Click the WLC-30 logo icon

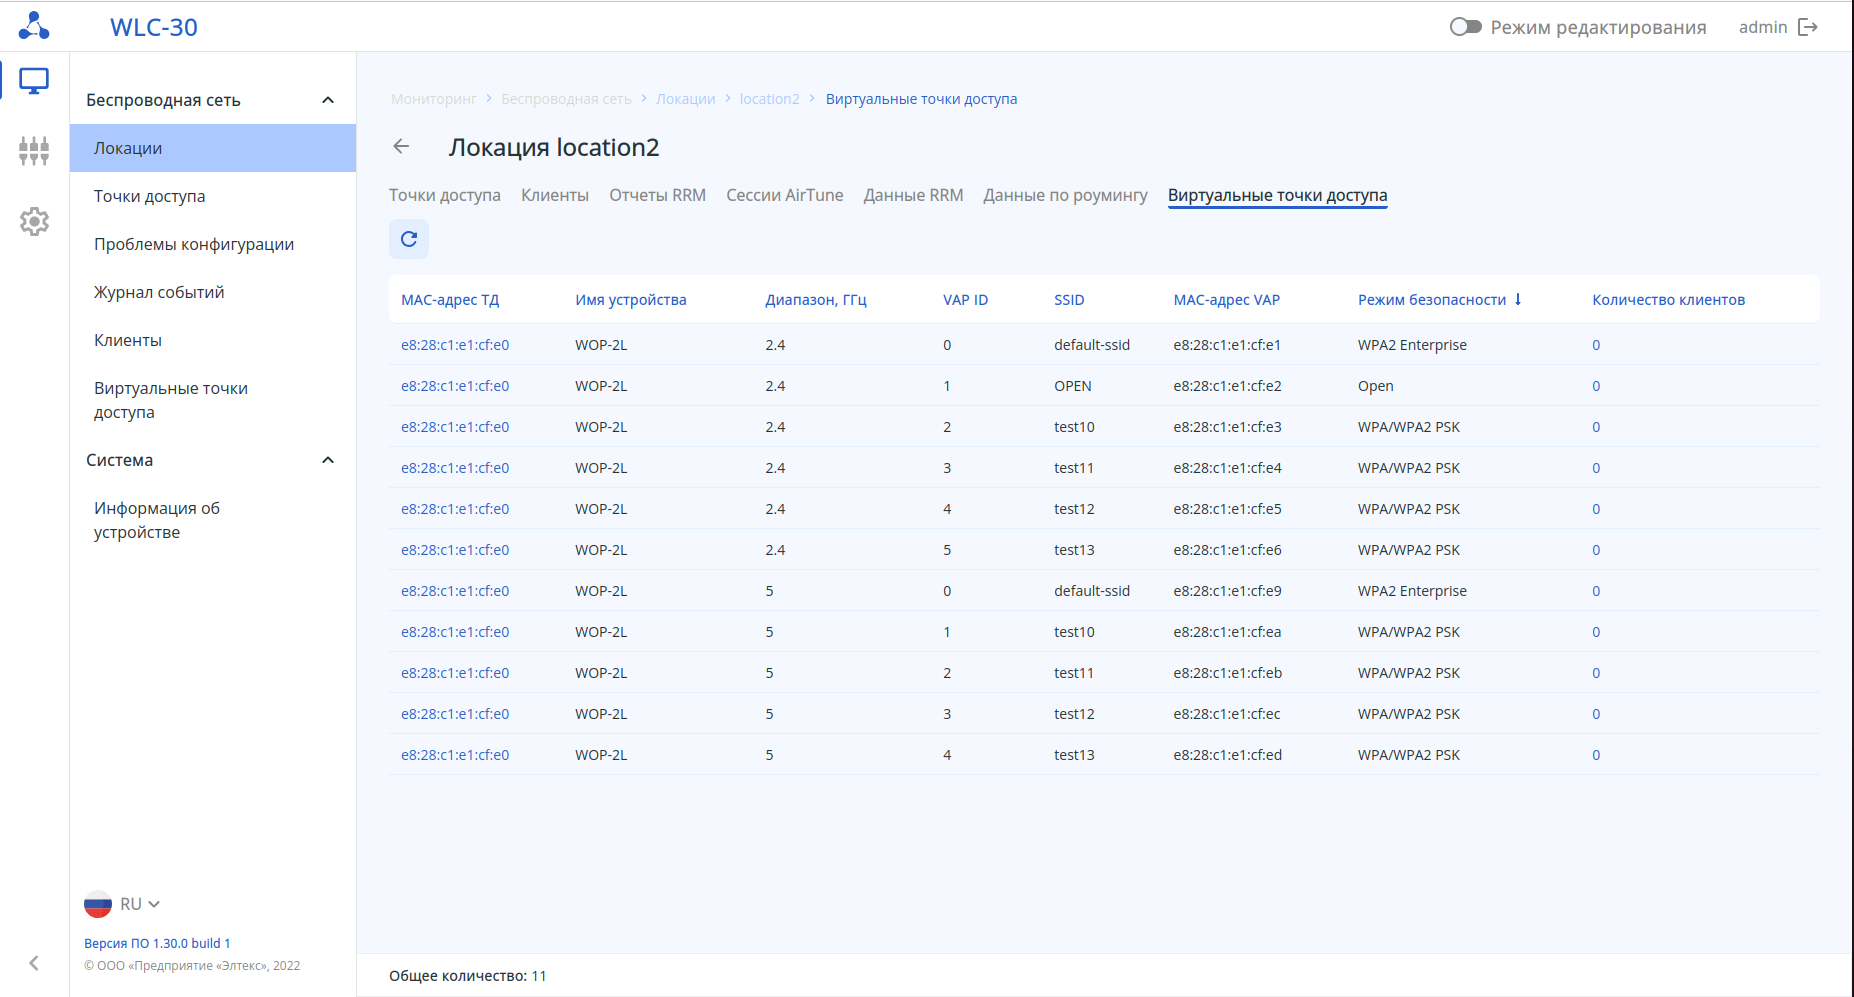(34, 26)
